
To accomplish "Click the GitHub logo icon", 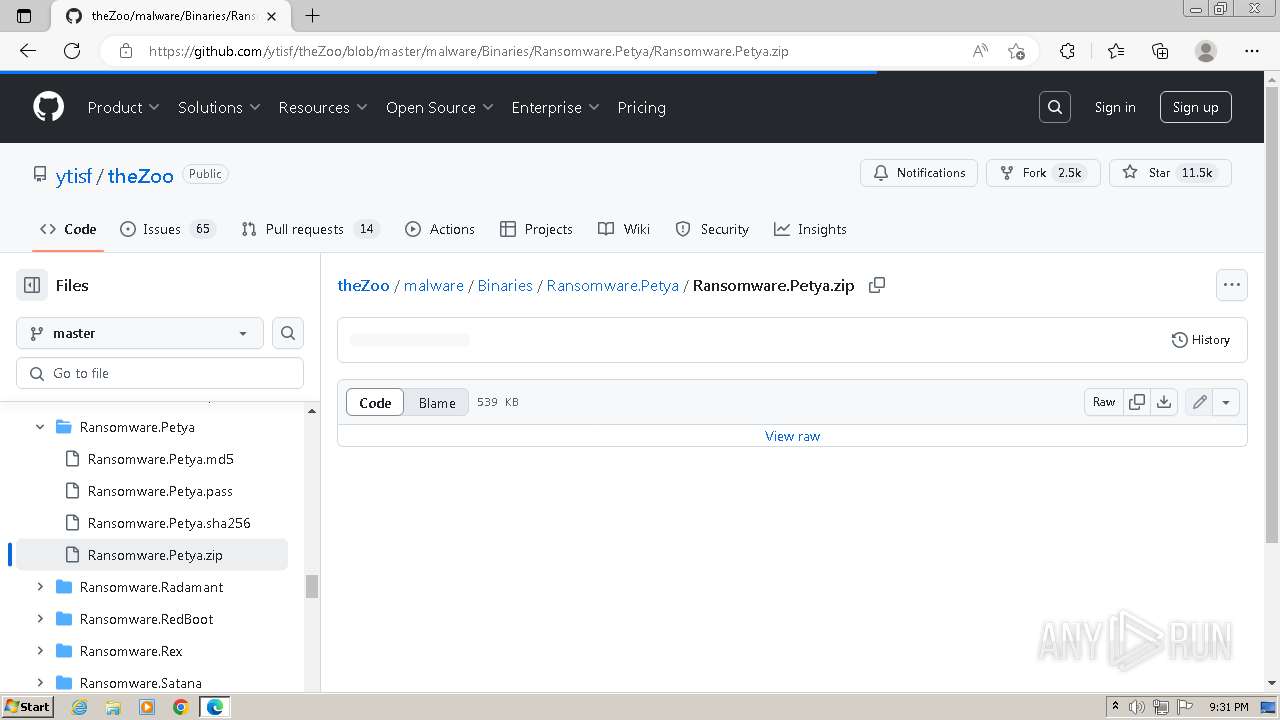I will click(48, 107).
